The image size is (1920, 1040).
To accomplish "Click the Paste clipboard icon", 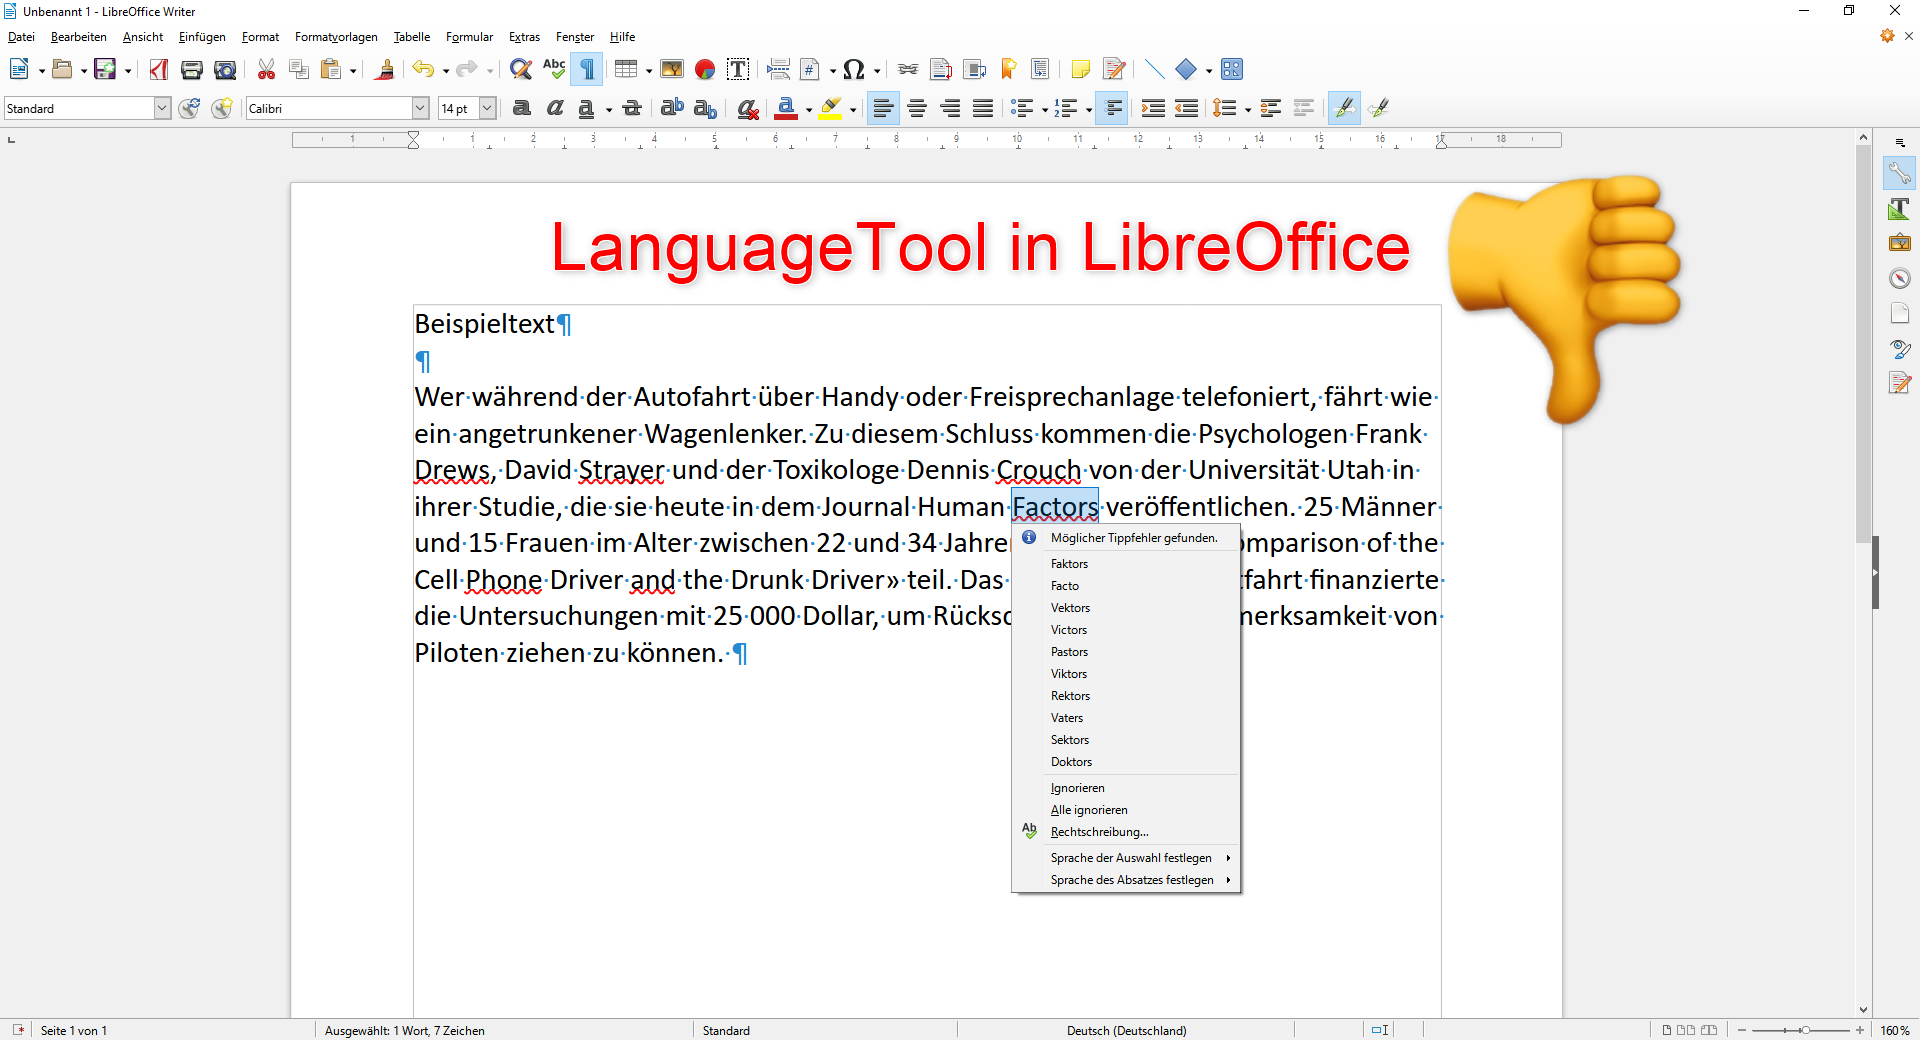I will click(x=331, y=69).
